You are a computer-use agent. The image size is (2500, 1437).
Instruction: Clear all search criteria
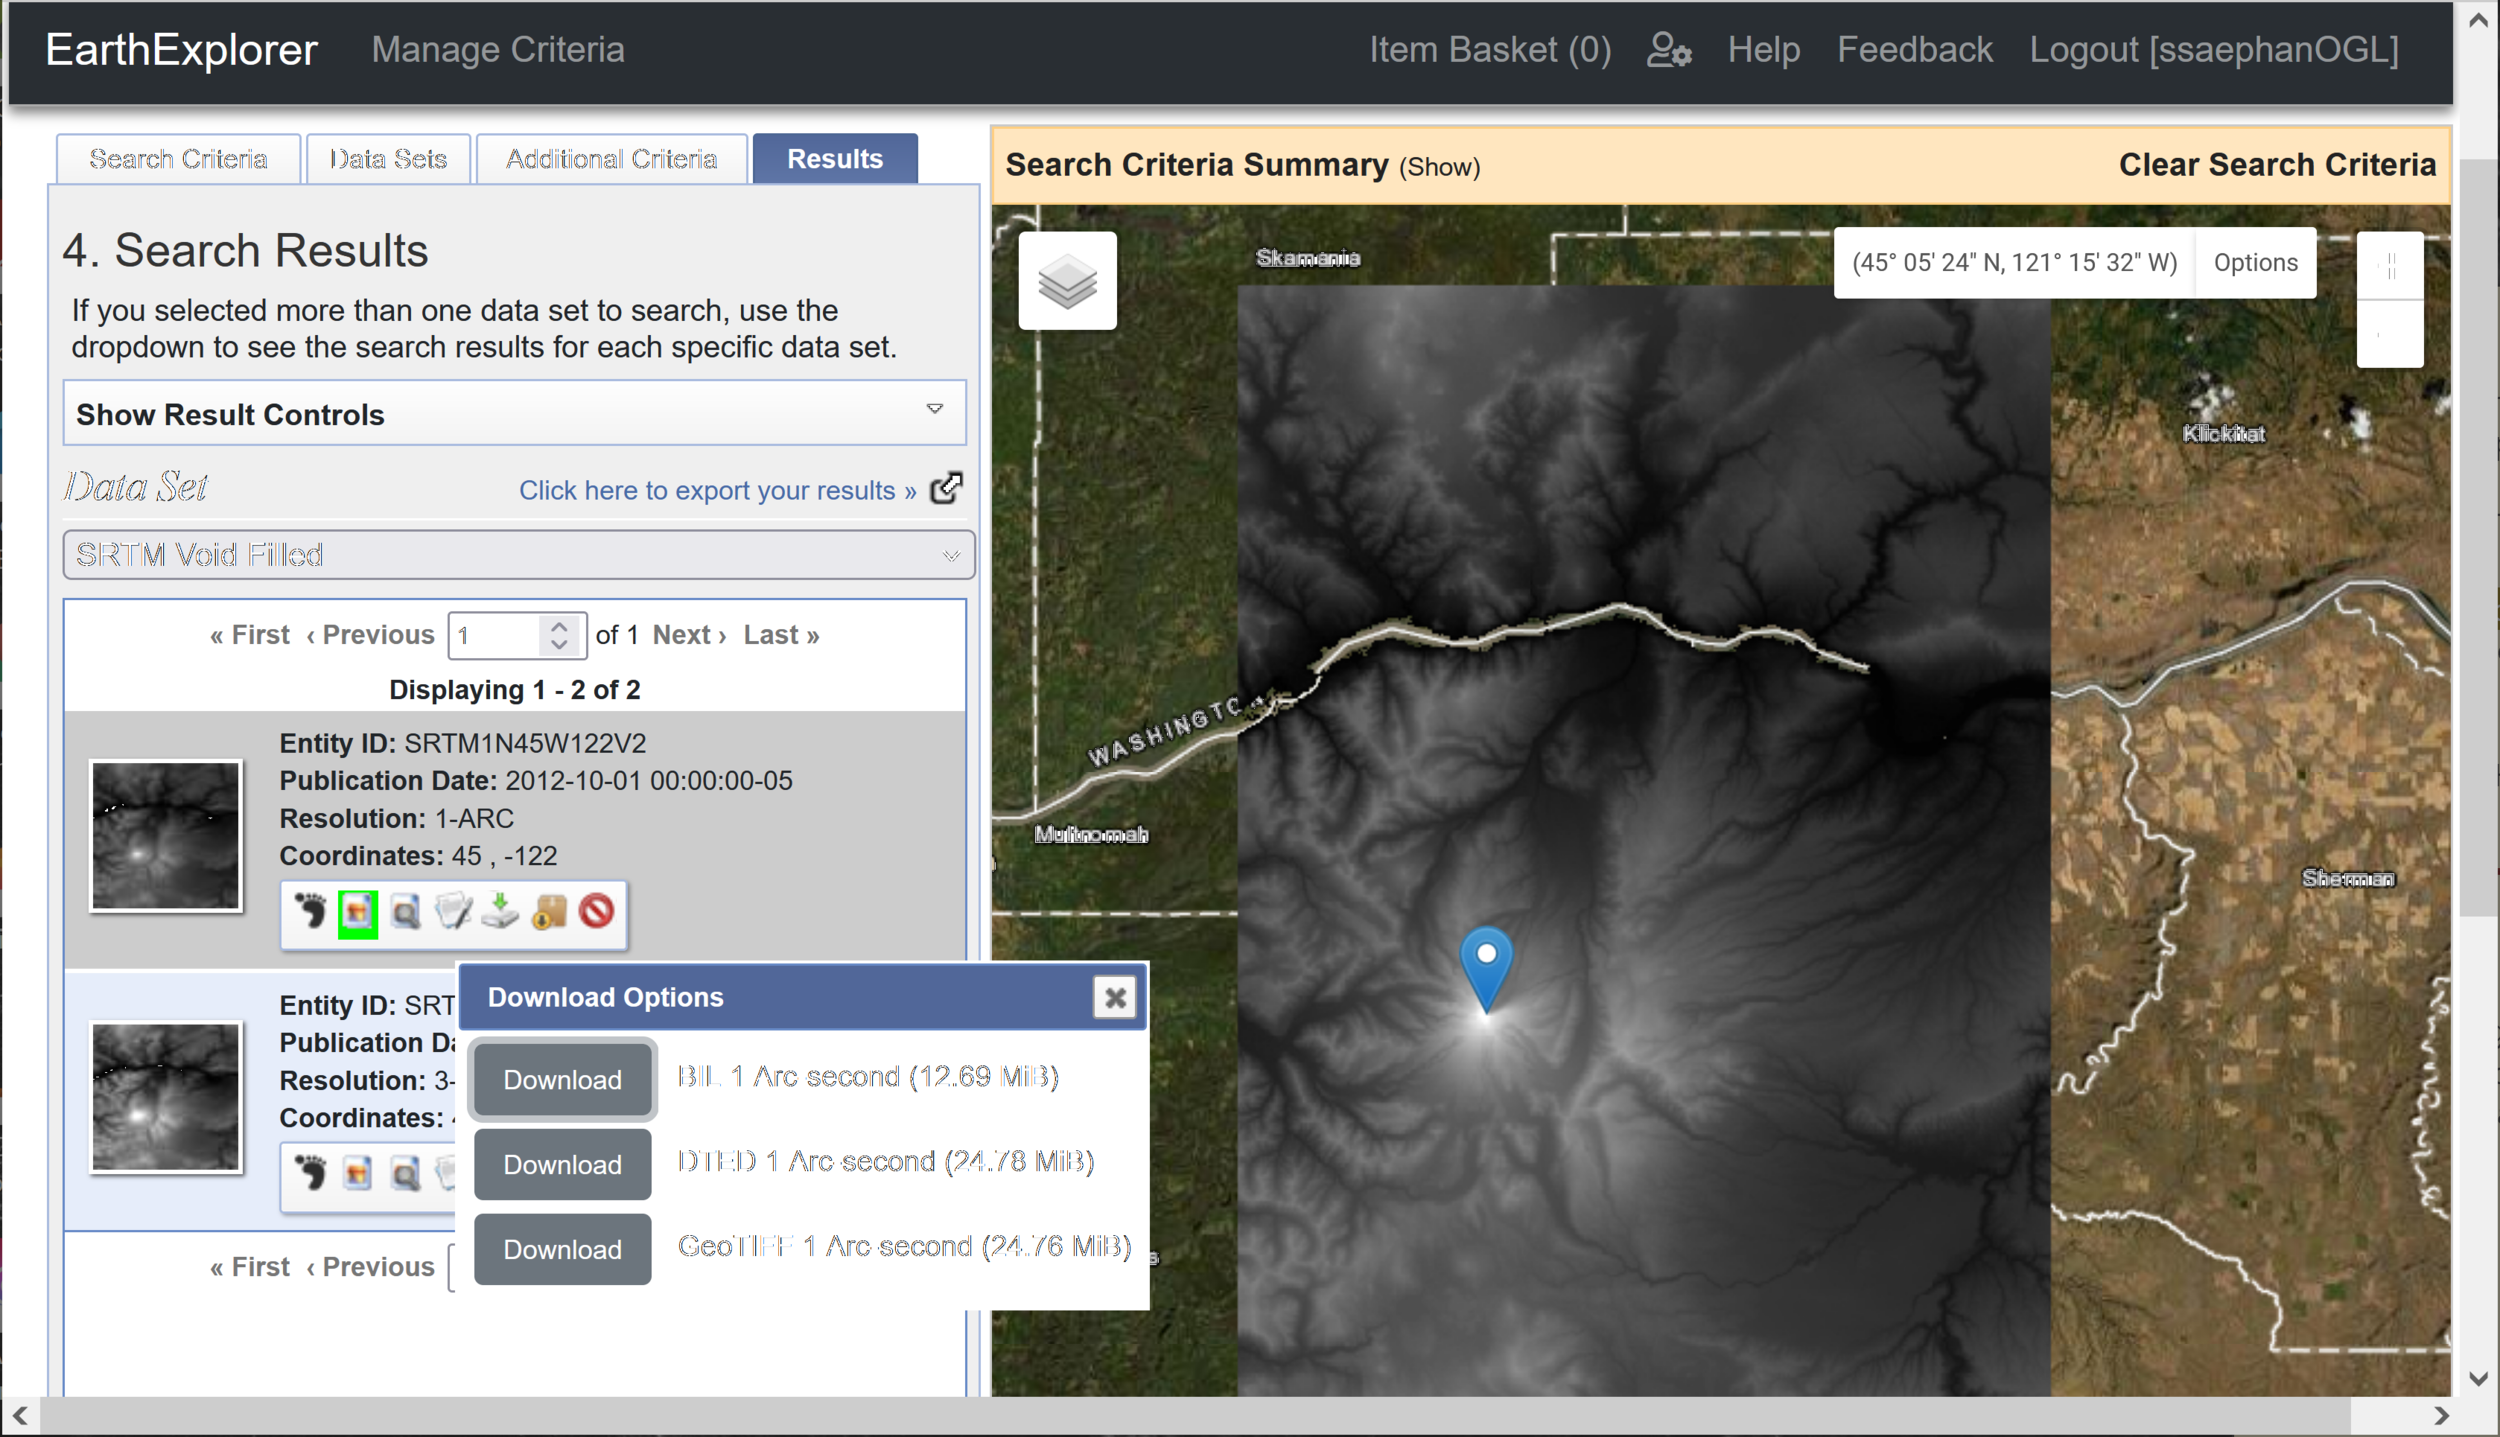click(x=2278, y=164)
